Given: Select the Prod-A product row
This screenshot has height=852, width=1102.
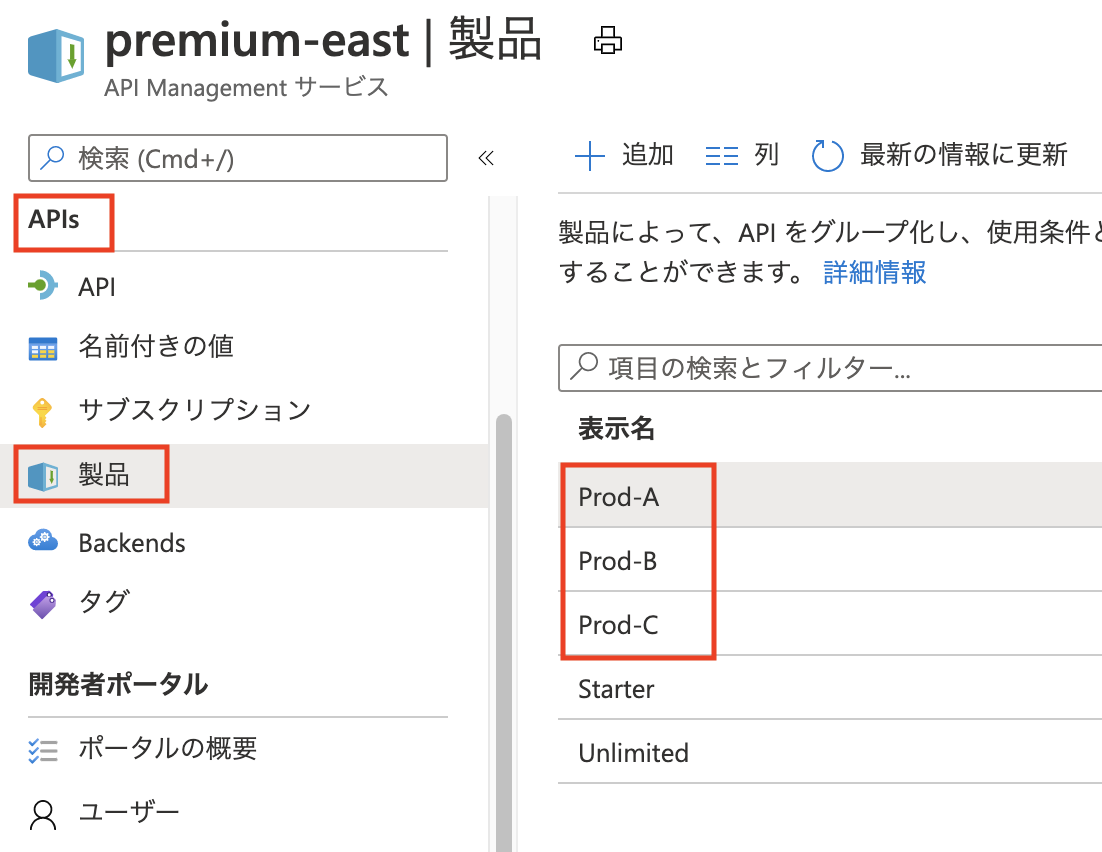Looking at the screenshot, I should click(830, 496).
